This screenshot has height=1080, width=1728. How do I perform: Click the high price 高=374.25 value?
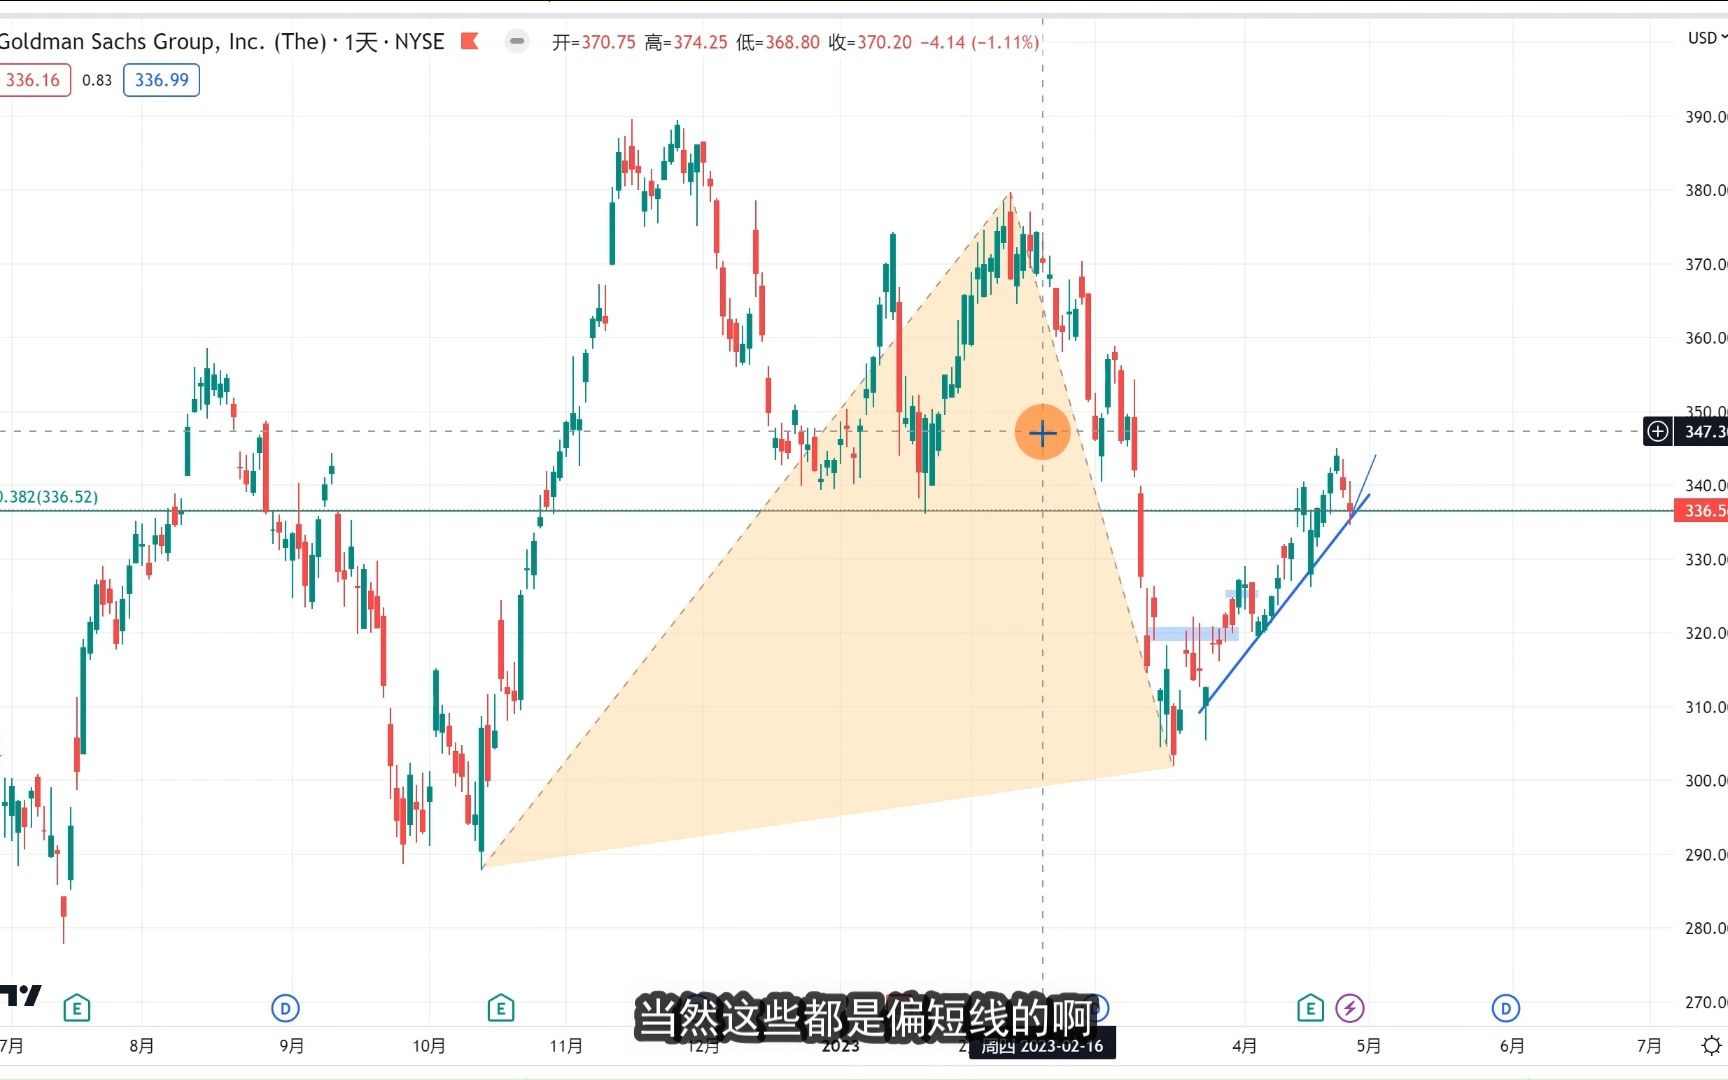click(x=686, y=42)
